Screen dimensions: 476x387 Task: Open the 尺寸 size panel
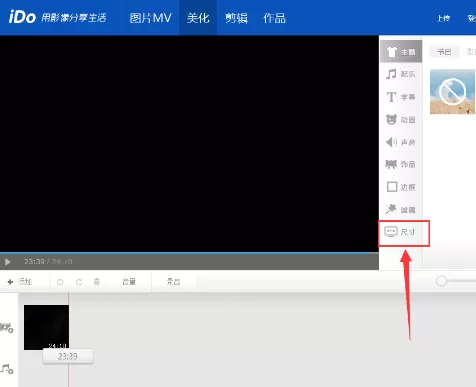click(x=401, y=232)
